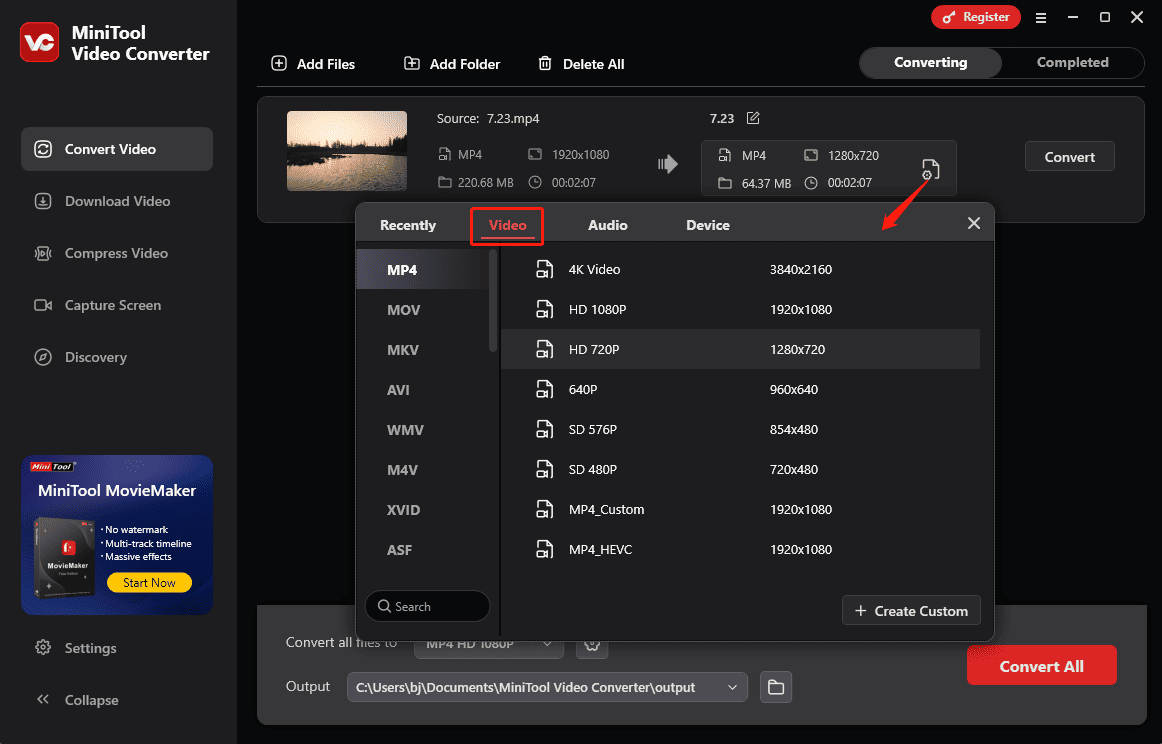Click the gear icon beside the format dropdown

[592, 645]
